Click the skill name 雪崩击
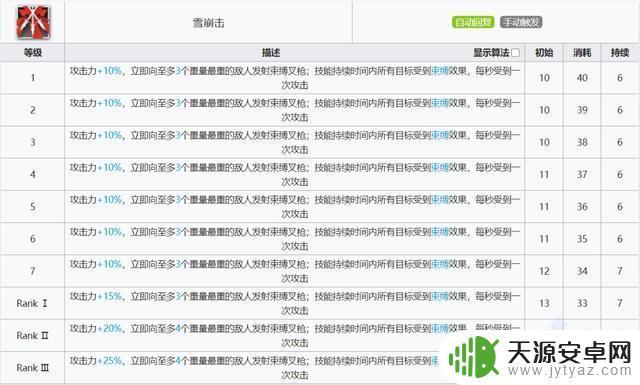This screenshot has height=385, width=640. [x=209, y=23]
